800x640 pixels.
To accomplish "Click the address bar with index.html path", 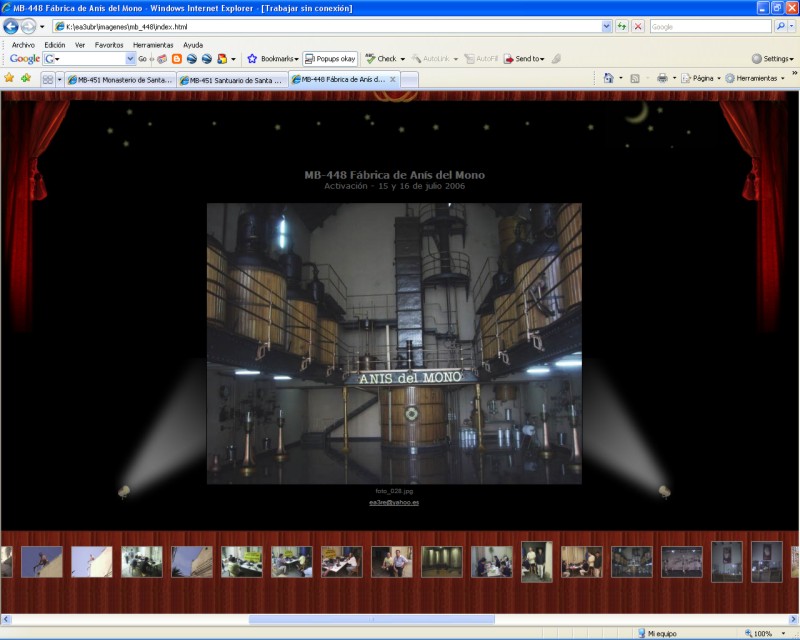I will pos(327,27).
